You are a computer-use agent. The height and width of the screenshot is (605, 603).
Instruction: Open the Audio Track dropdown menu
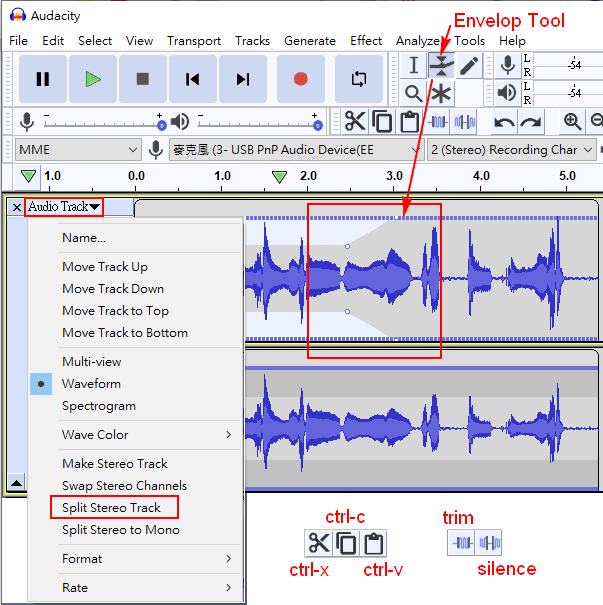[x=64, y=207]
